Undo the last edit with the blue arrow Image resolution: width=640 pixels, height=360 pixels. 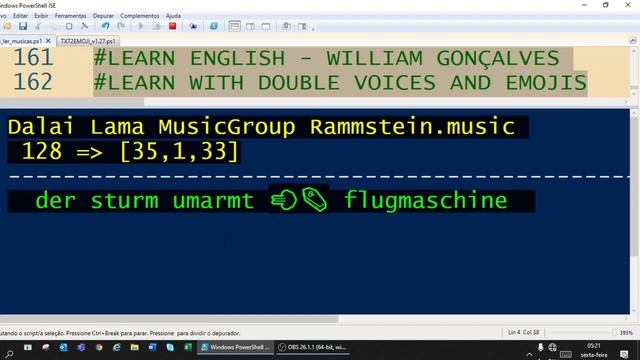[105, 27]
